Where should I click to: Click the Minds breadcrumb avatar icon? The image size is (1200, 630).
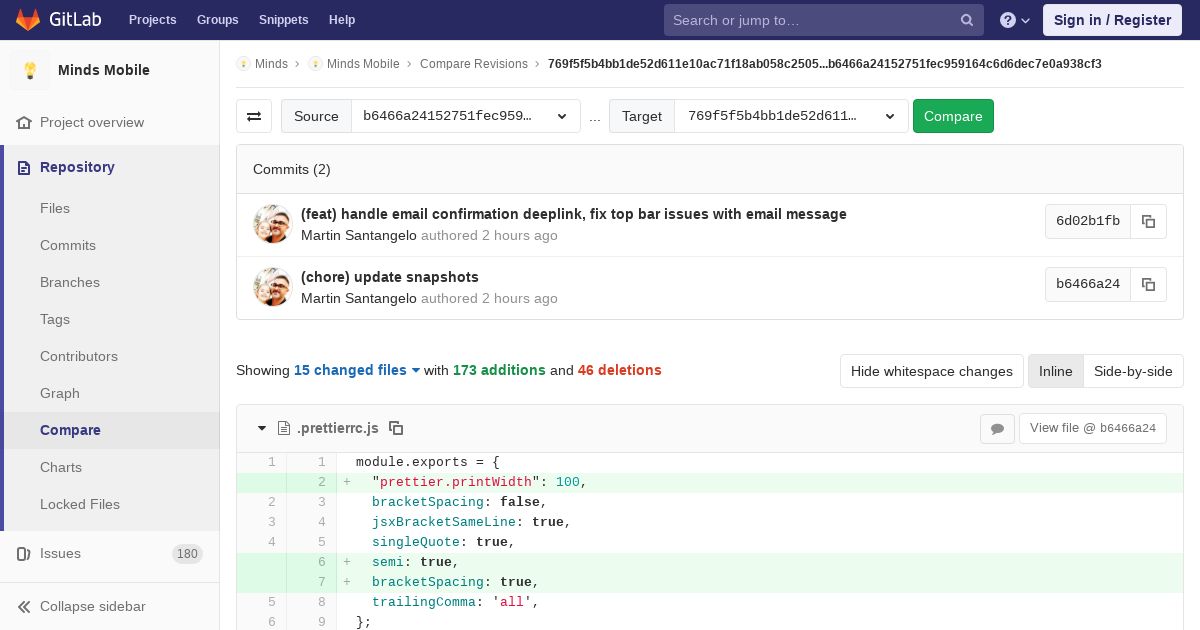pos(243,63)
